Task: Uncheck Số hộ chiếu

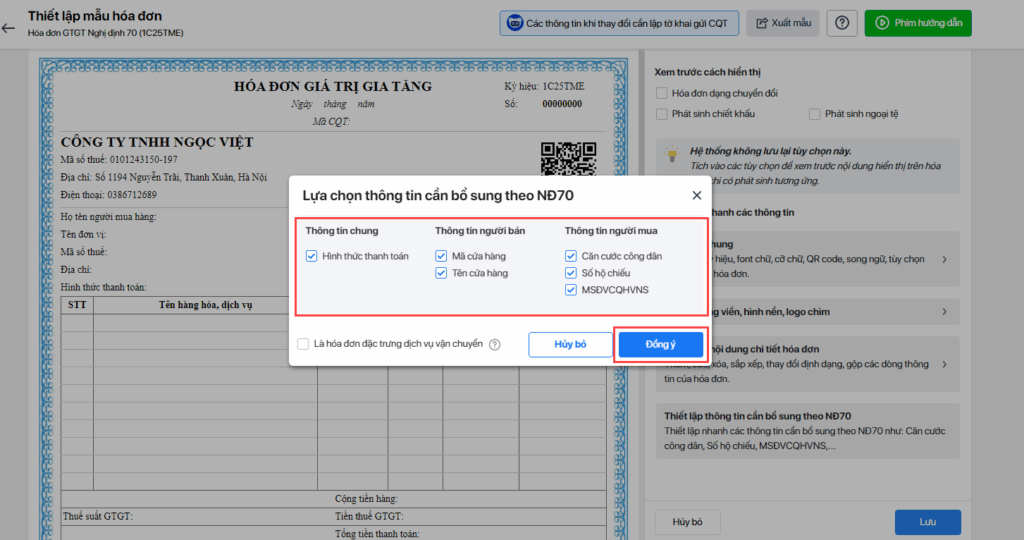Action: click(x=571, y=273)
